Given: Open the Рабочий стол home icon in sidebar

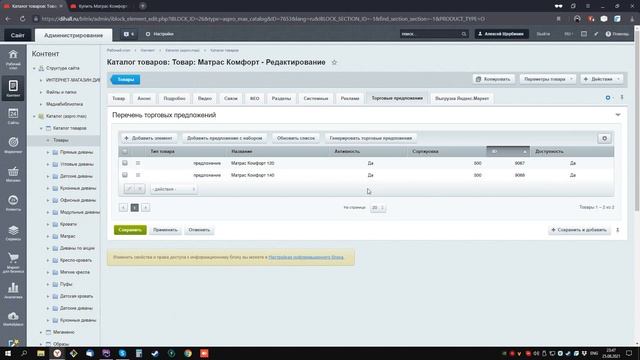Looking at the screenshot, I should coord(13,58).
